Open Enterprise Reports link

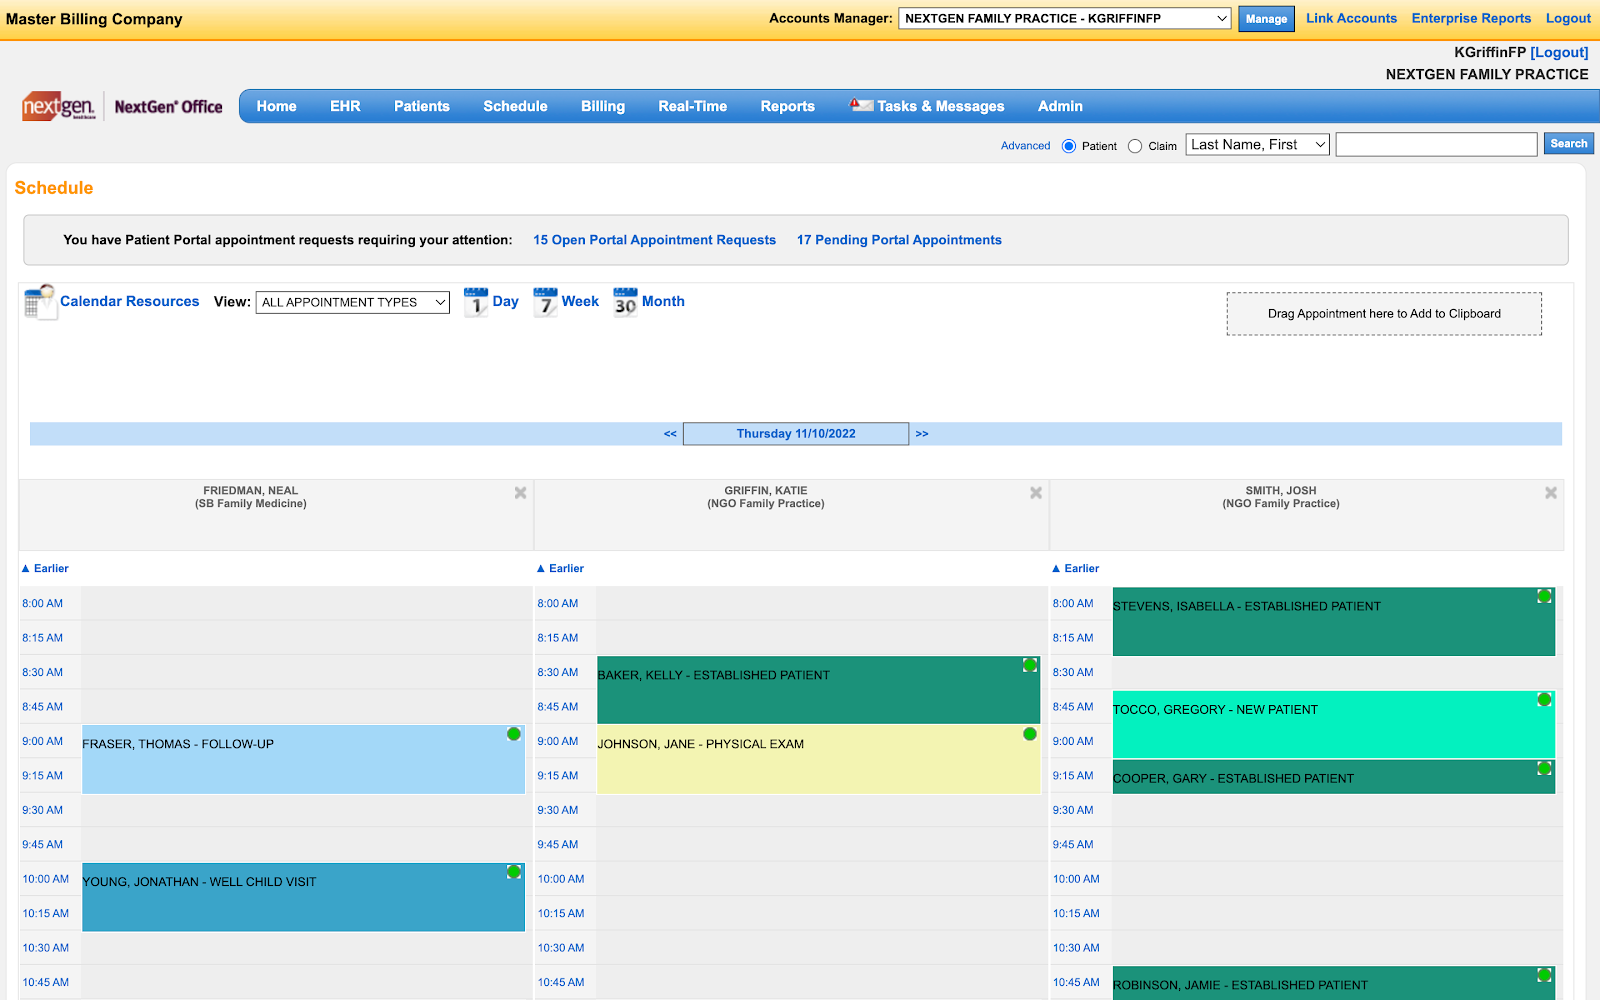coord(1471,18)
